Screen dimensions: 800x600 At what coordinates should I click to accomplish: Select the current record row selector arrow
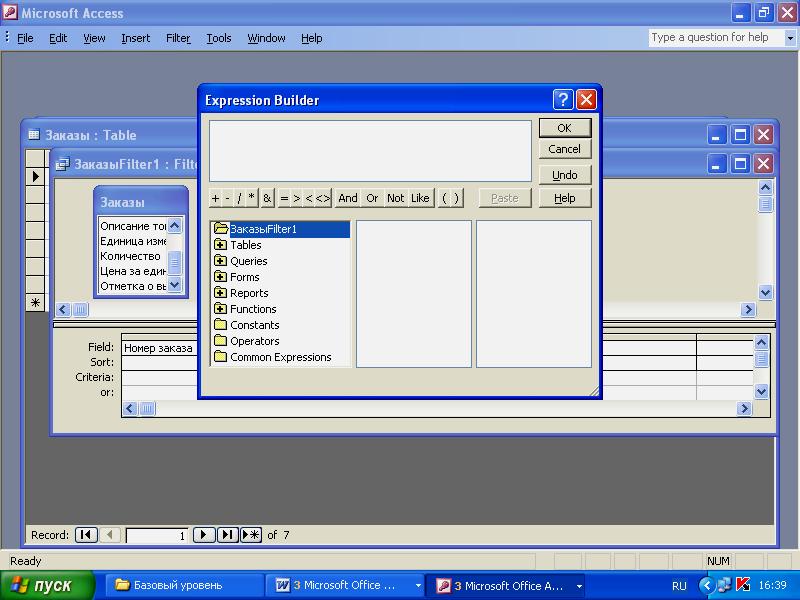[35, 177]
